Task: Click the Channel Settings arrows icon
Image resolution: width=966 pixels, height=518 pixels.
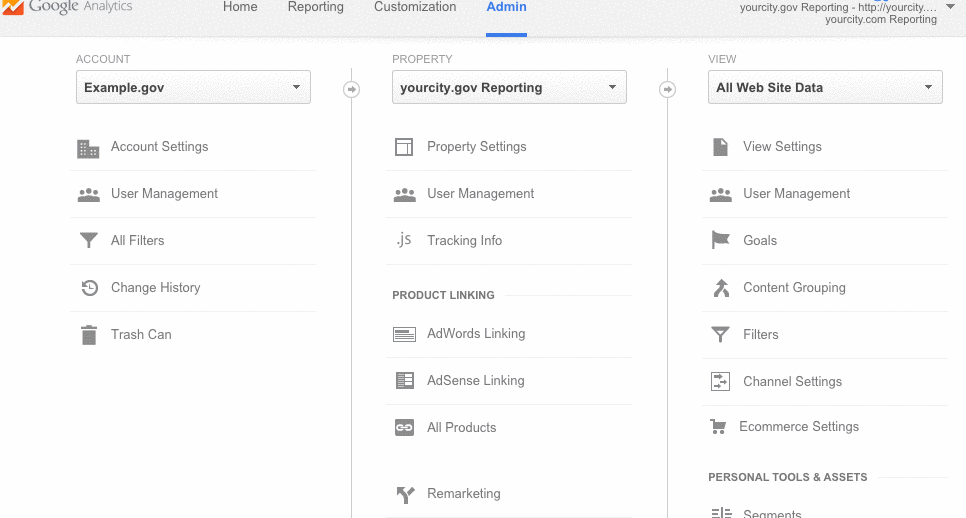Action: click(x=720, y=381)
